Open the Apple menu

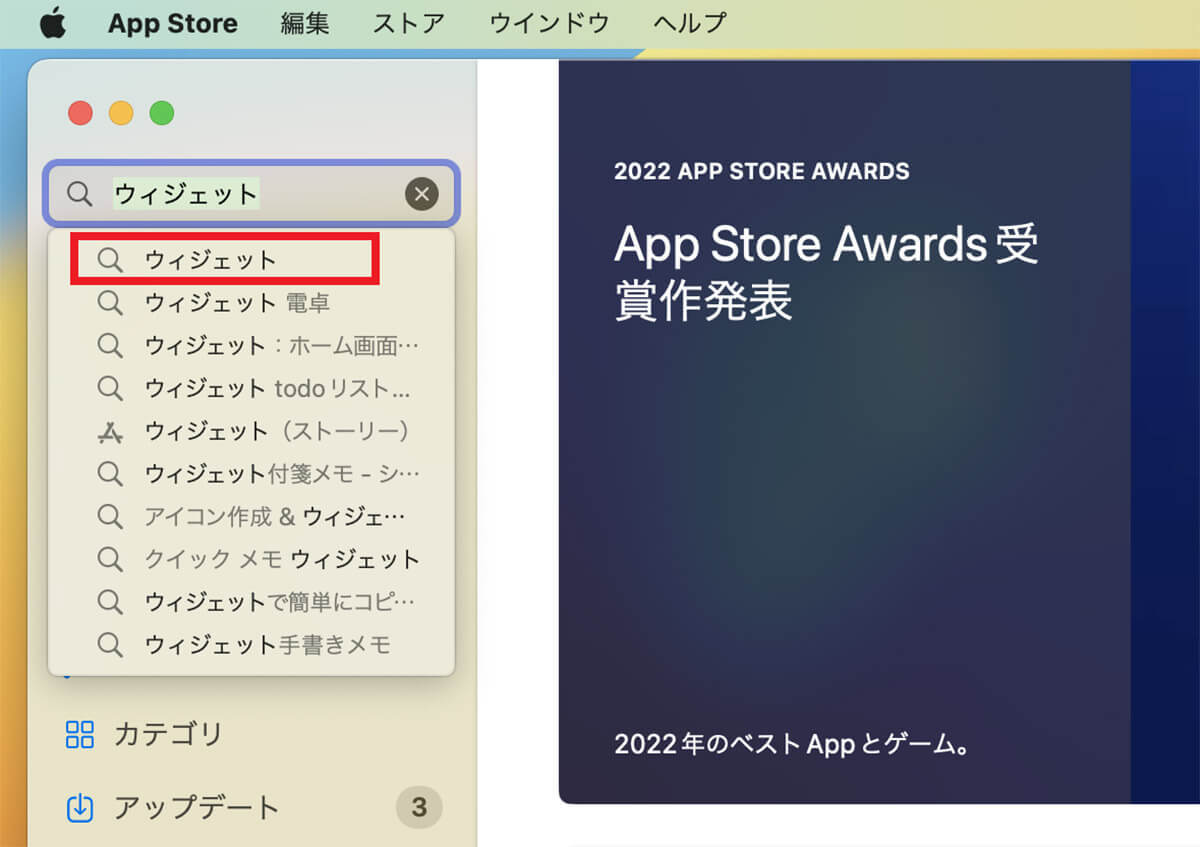pyautogui.click(x=53, y=23)
